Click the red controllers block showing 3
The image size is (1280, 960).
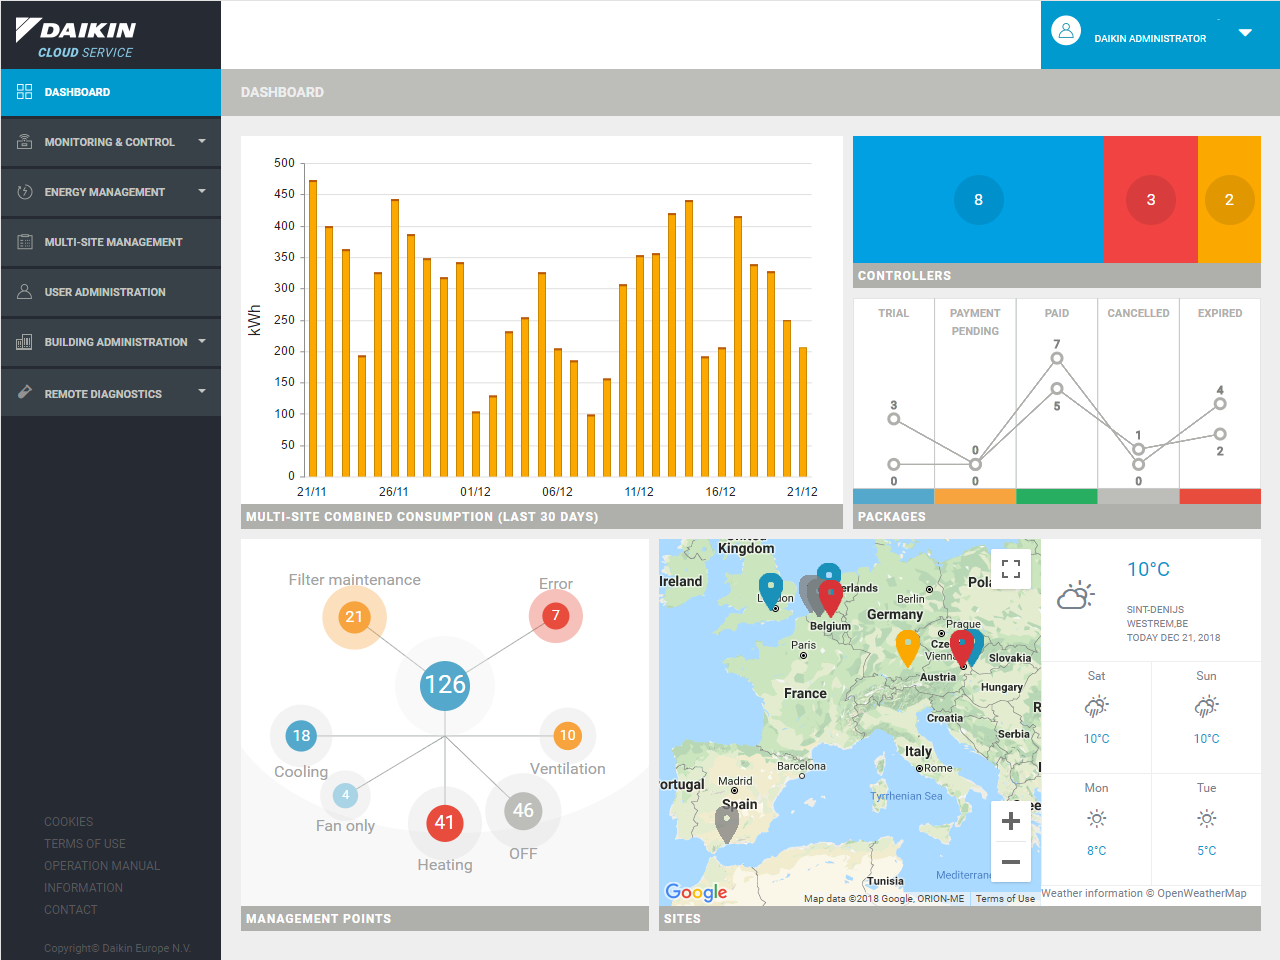click(x=1150, y=200)
